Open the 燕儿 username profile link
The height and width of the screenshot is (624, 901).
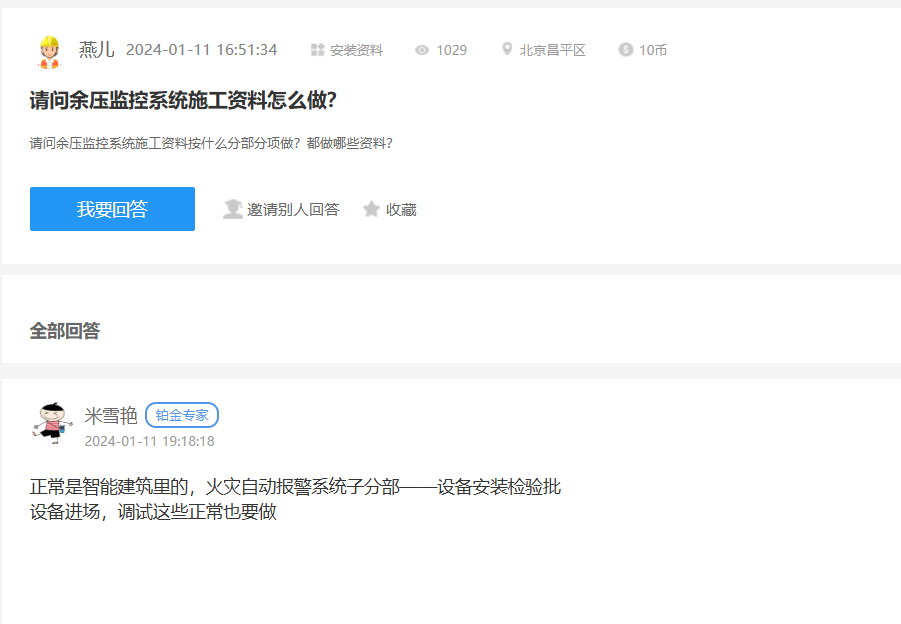point(97,50)
